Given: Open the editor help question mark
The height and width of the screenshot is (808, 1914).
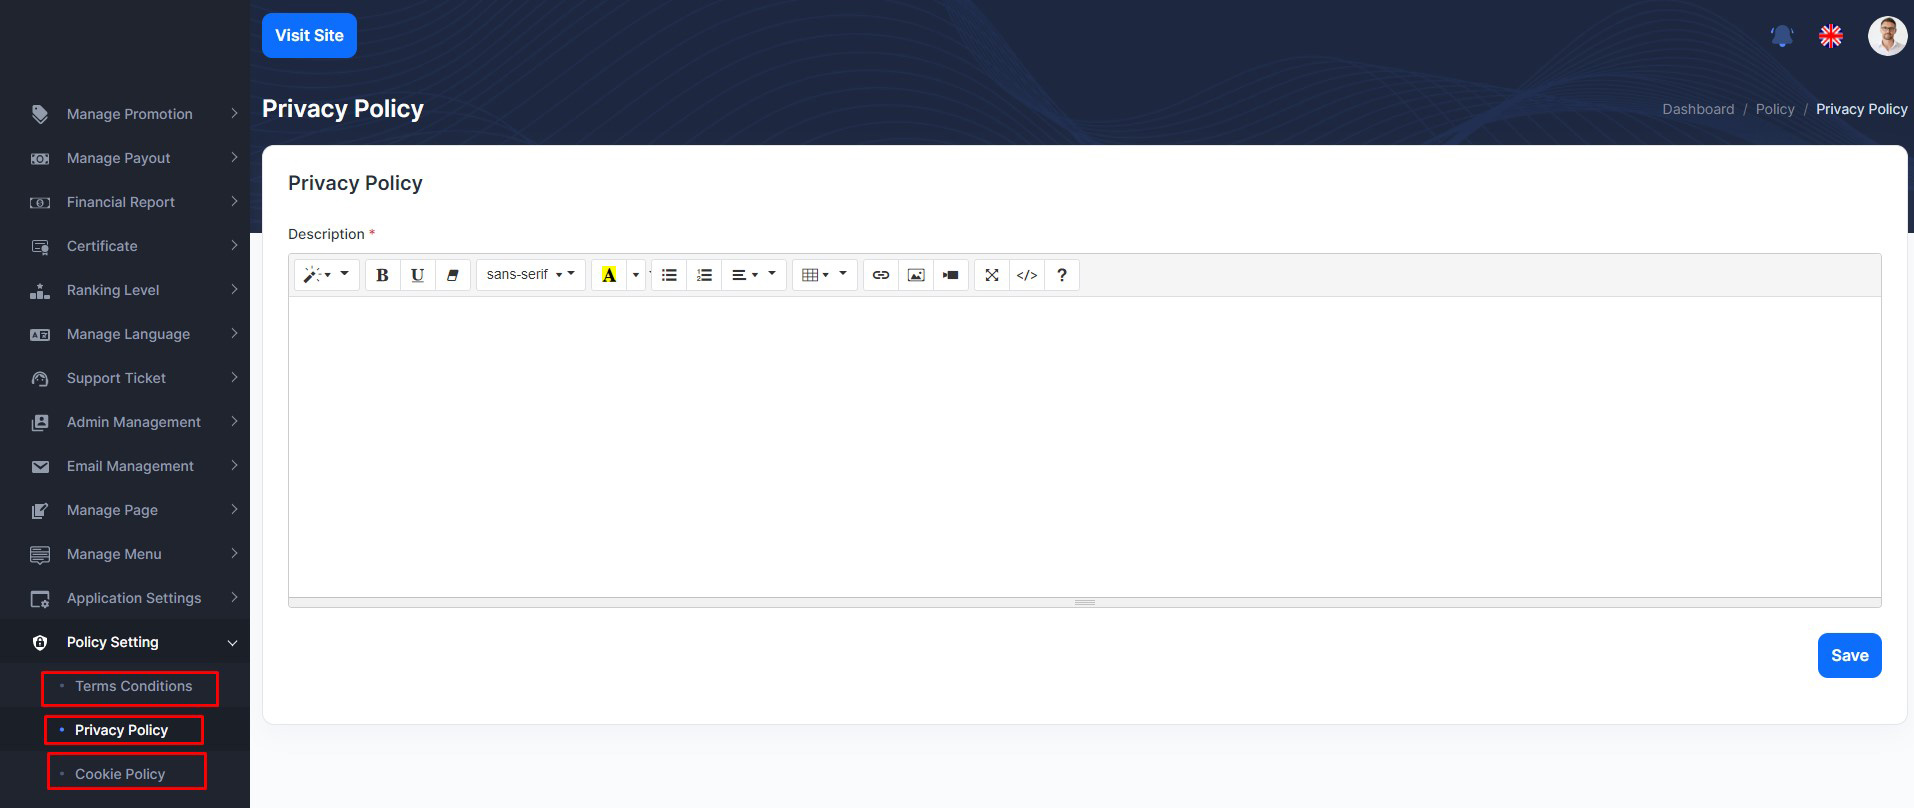Looking at the screenshot, I should [1062, 275].
